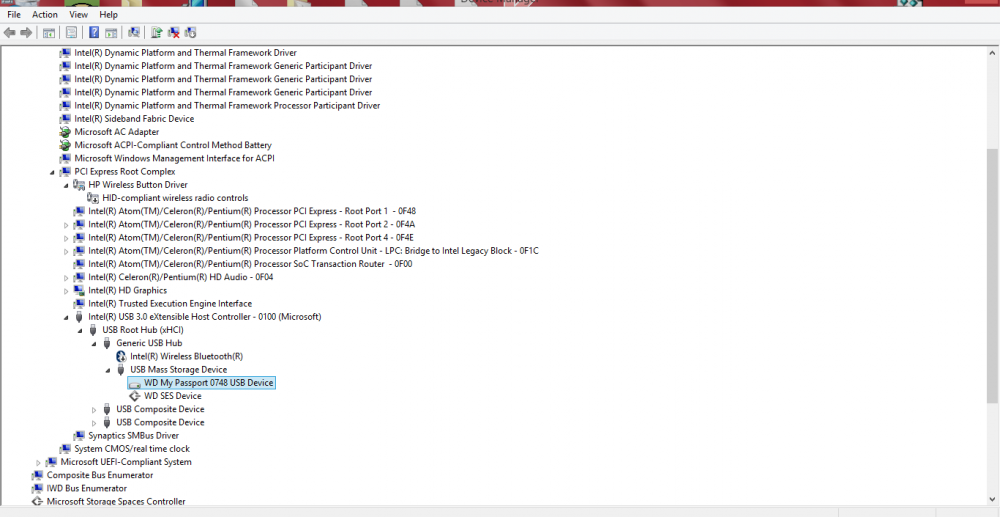Toggle the Show/Hide Console Tree toolbar icon

48,33
